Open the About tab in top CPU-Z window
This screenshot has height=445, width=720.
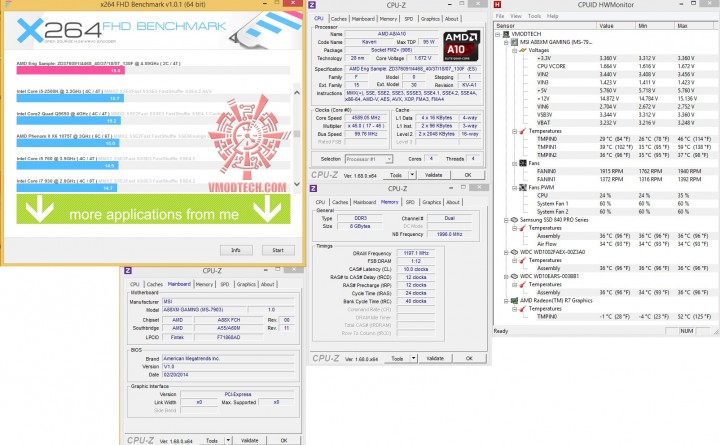point(452,19)
